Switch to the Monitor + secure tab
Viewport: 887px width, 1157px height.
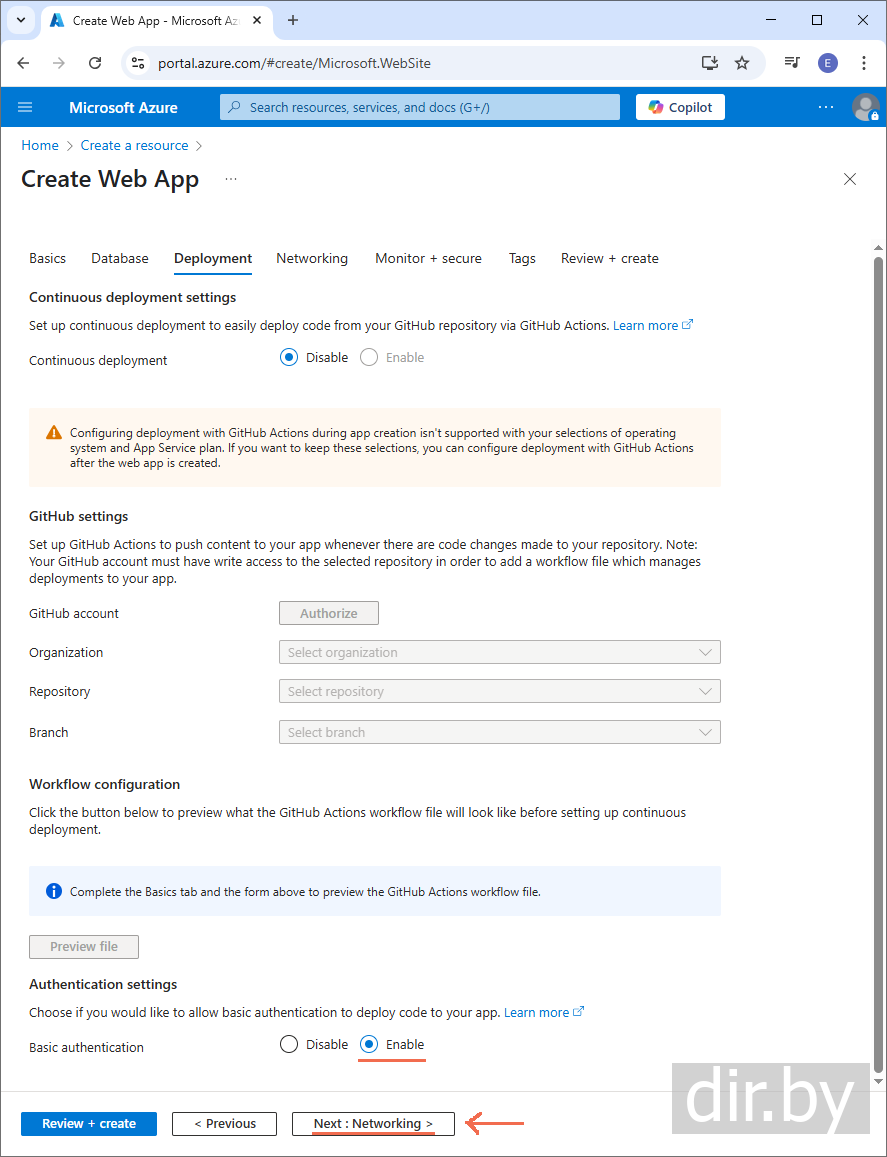coord(428,258)
